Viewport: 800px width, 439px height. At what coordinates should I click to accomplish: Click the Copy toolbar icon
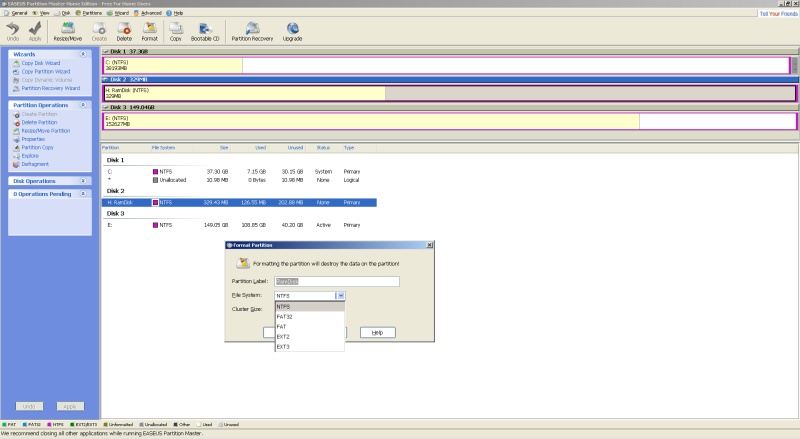tap(176, 32)
